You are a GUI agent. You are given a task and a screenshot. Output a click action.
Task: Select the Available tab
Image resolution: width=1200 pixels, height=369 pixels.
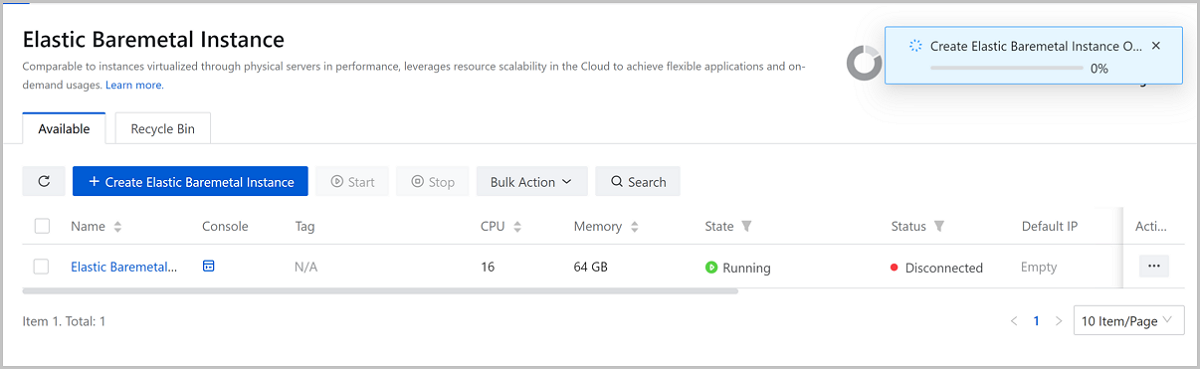(x=64, y=129)
